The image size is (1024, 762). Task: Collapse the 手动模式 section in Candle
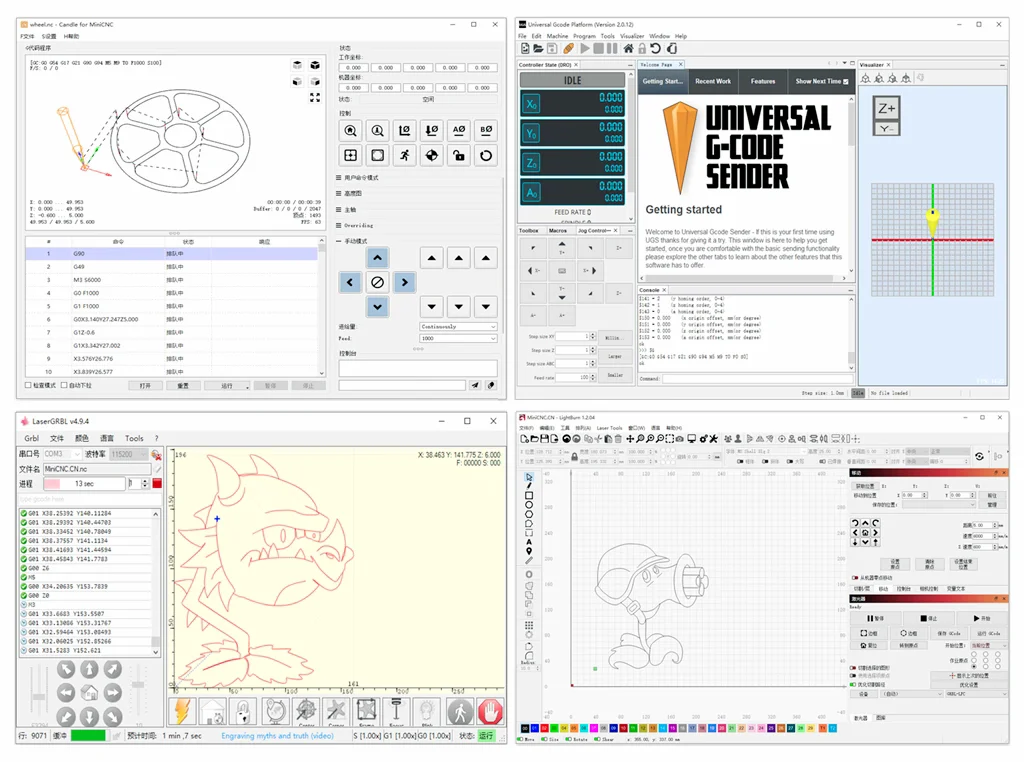click(x=352, y=241)
